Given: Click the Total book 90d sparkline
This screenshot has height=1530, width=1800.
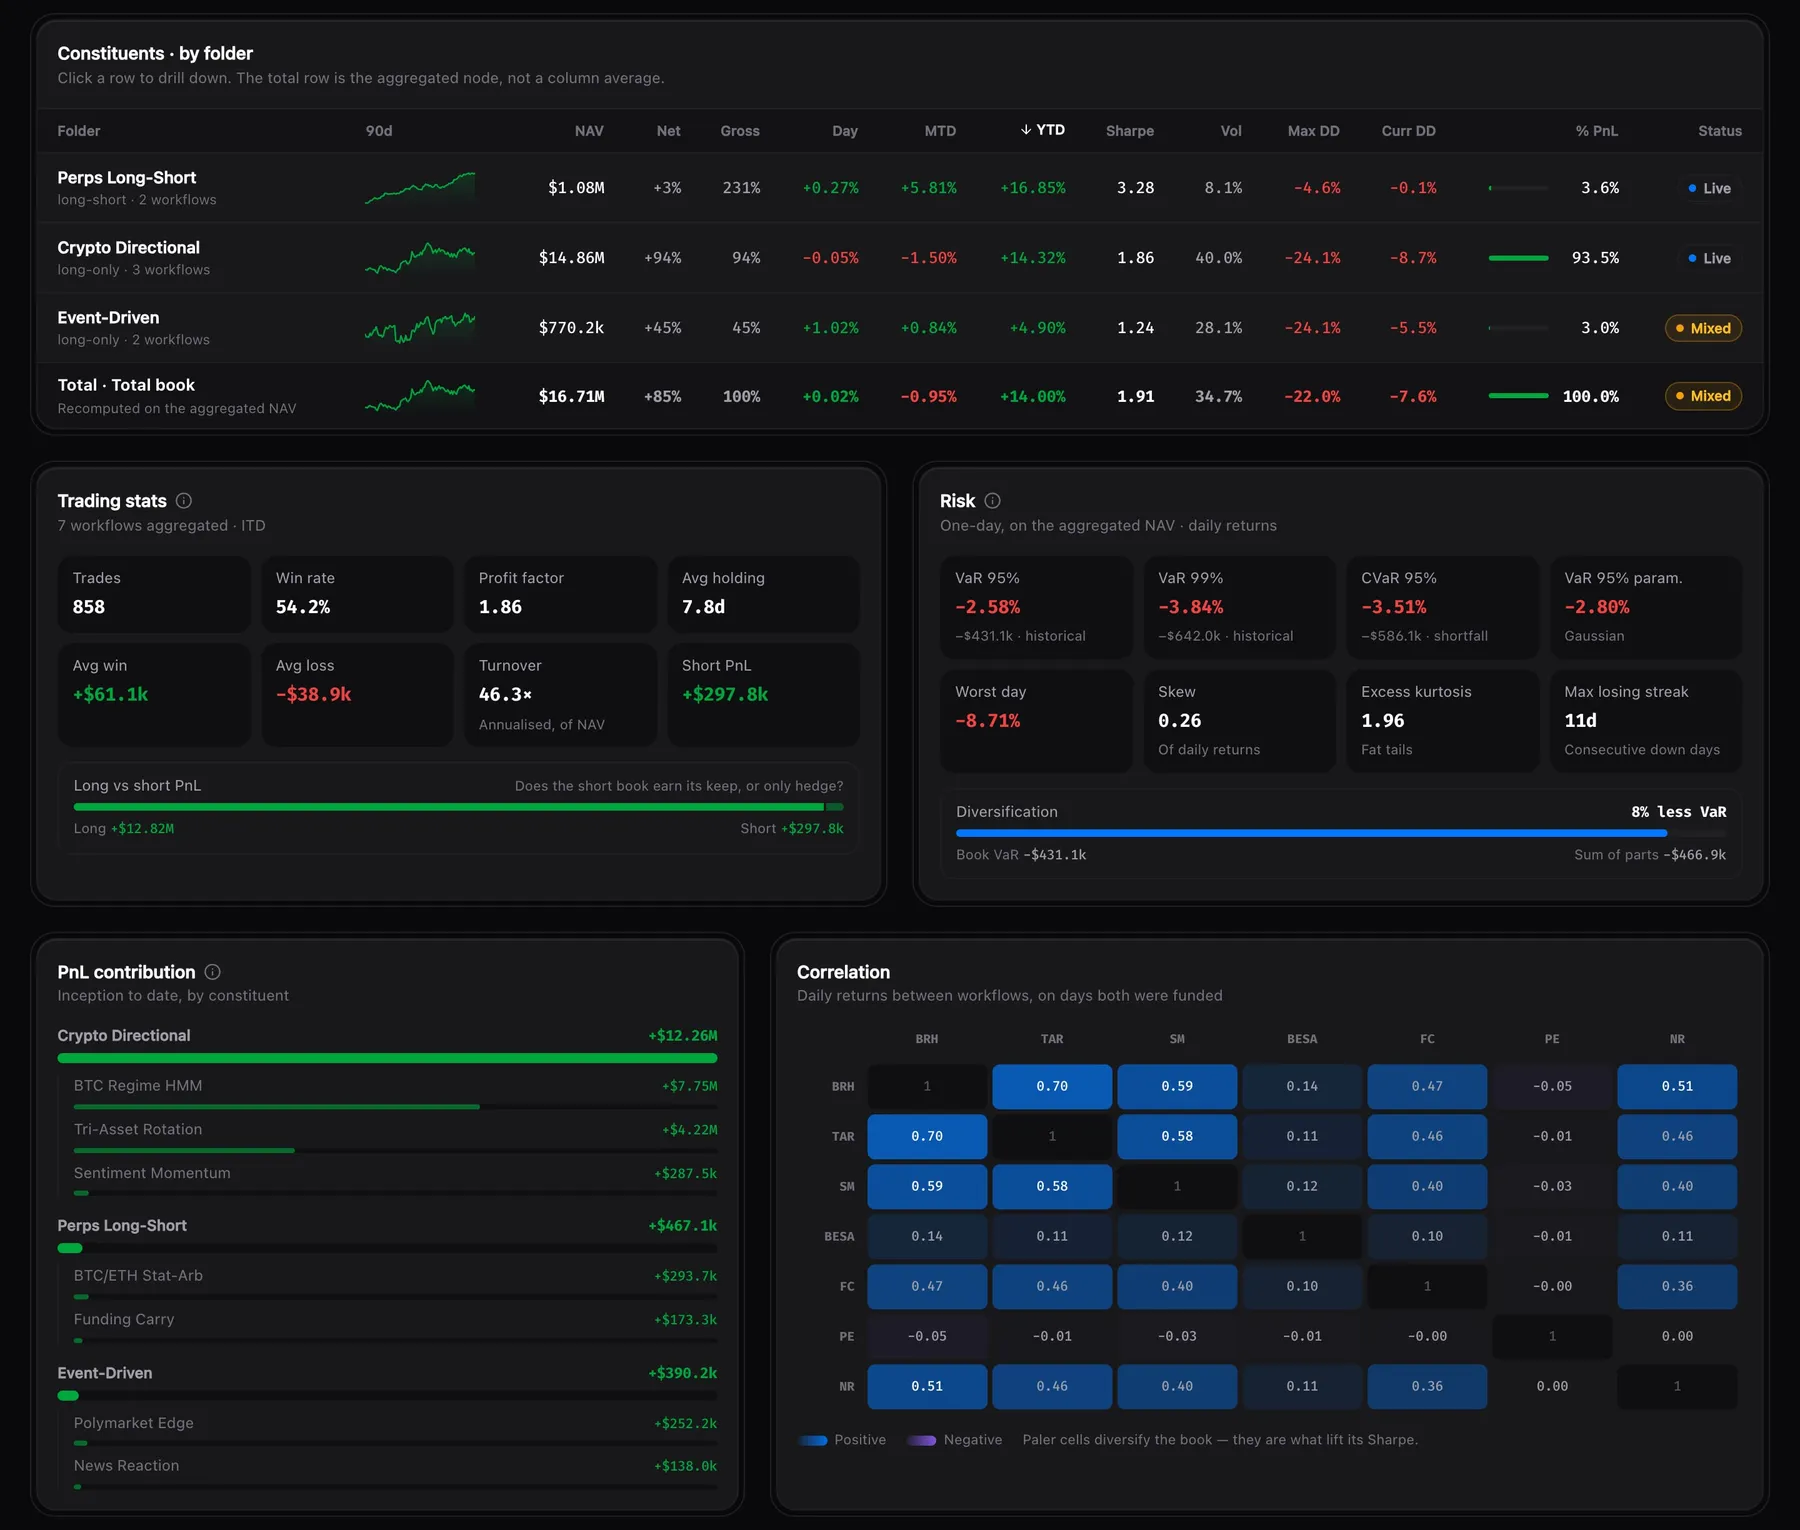Looking at the screenshot, I should click(x=420, y=396).
